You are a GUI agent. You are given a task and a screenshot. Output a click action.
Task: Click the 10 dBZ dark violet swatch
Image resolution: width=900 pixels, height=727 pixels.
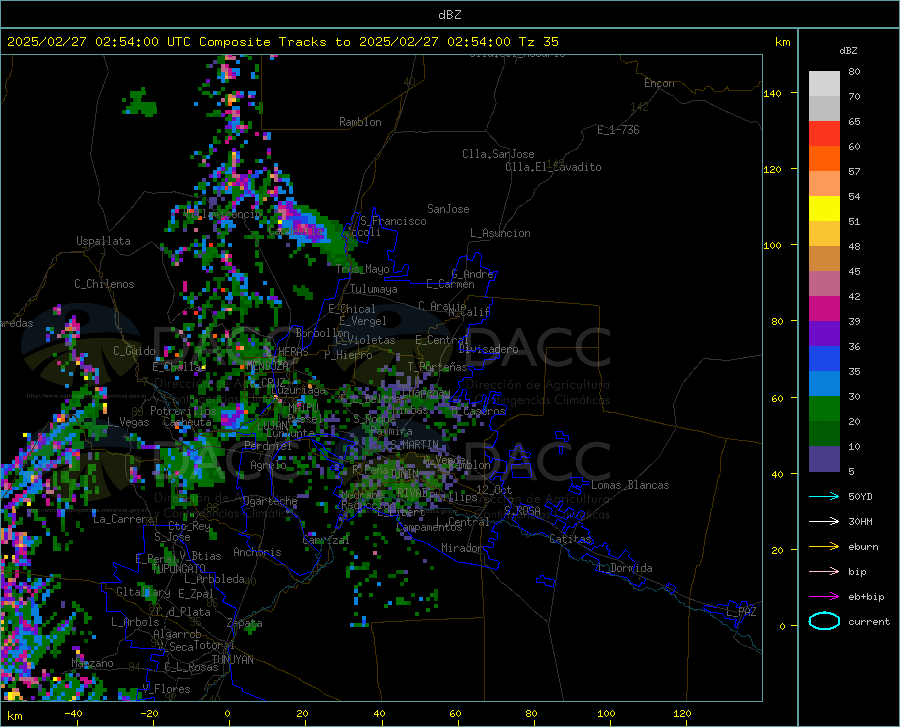click(824, 458)
